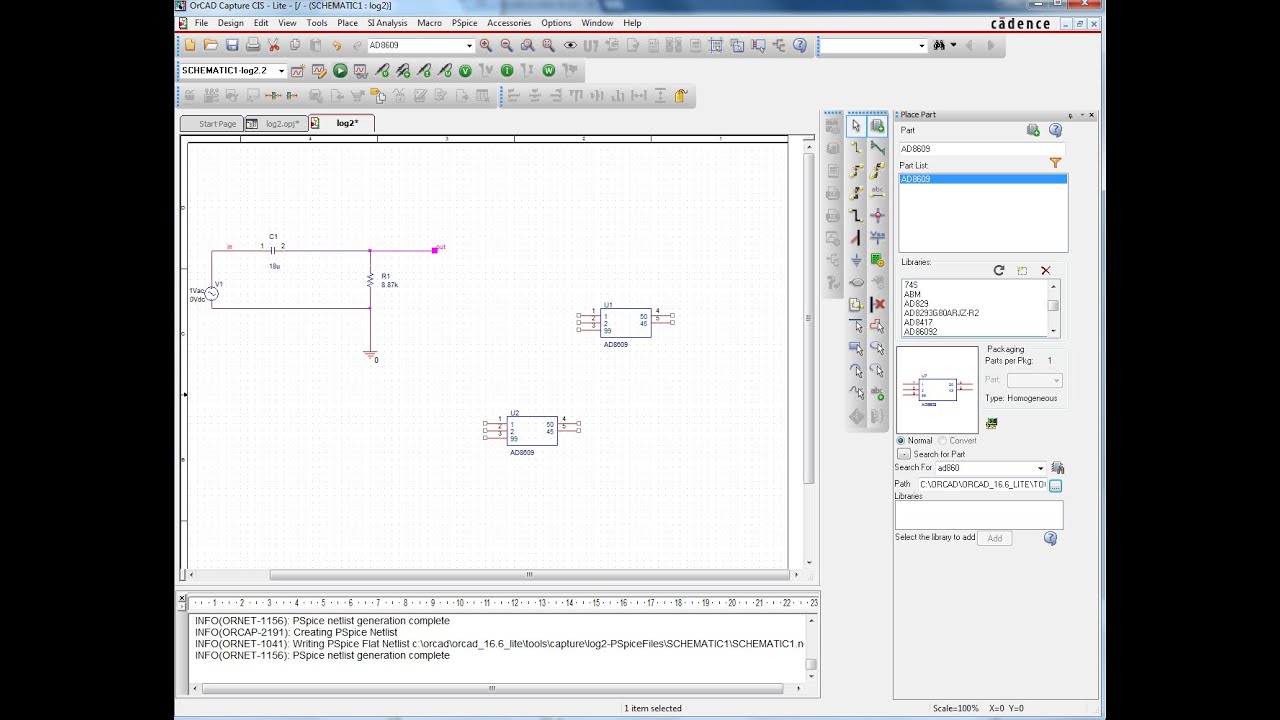
Task: Enable bias current display green I icon
Action: [x=507, y=71]
